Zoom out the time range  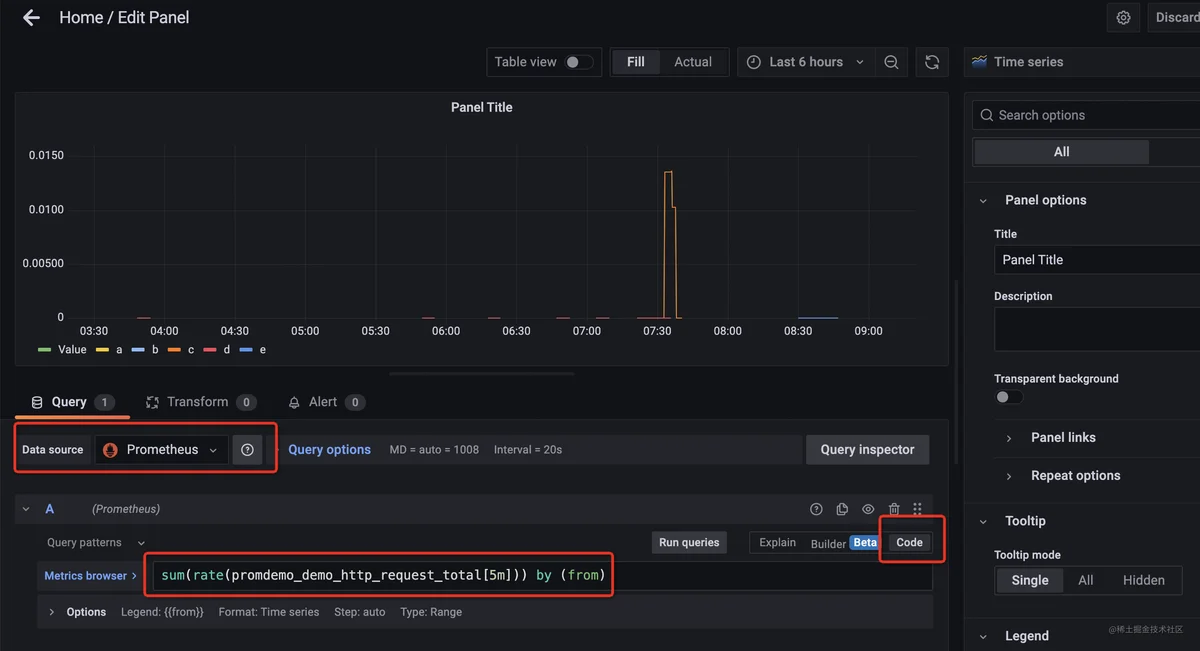coord(891,62)
